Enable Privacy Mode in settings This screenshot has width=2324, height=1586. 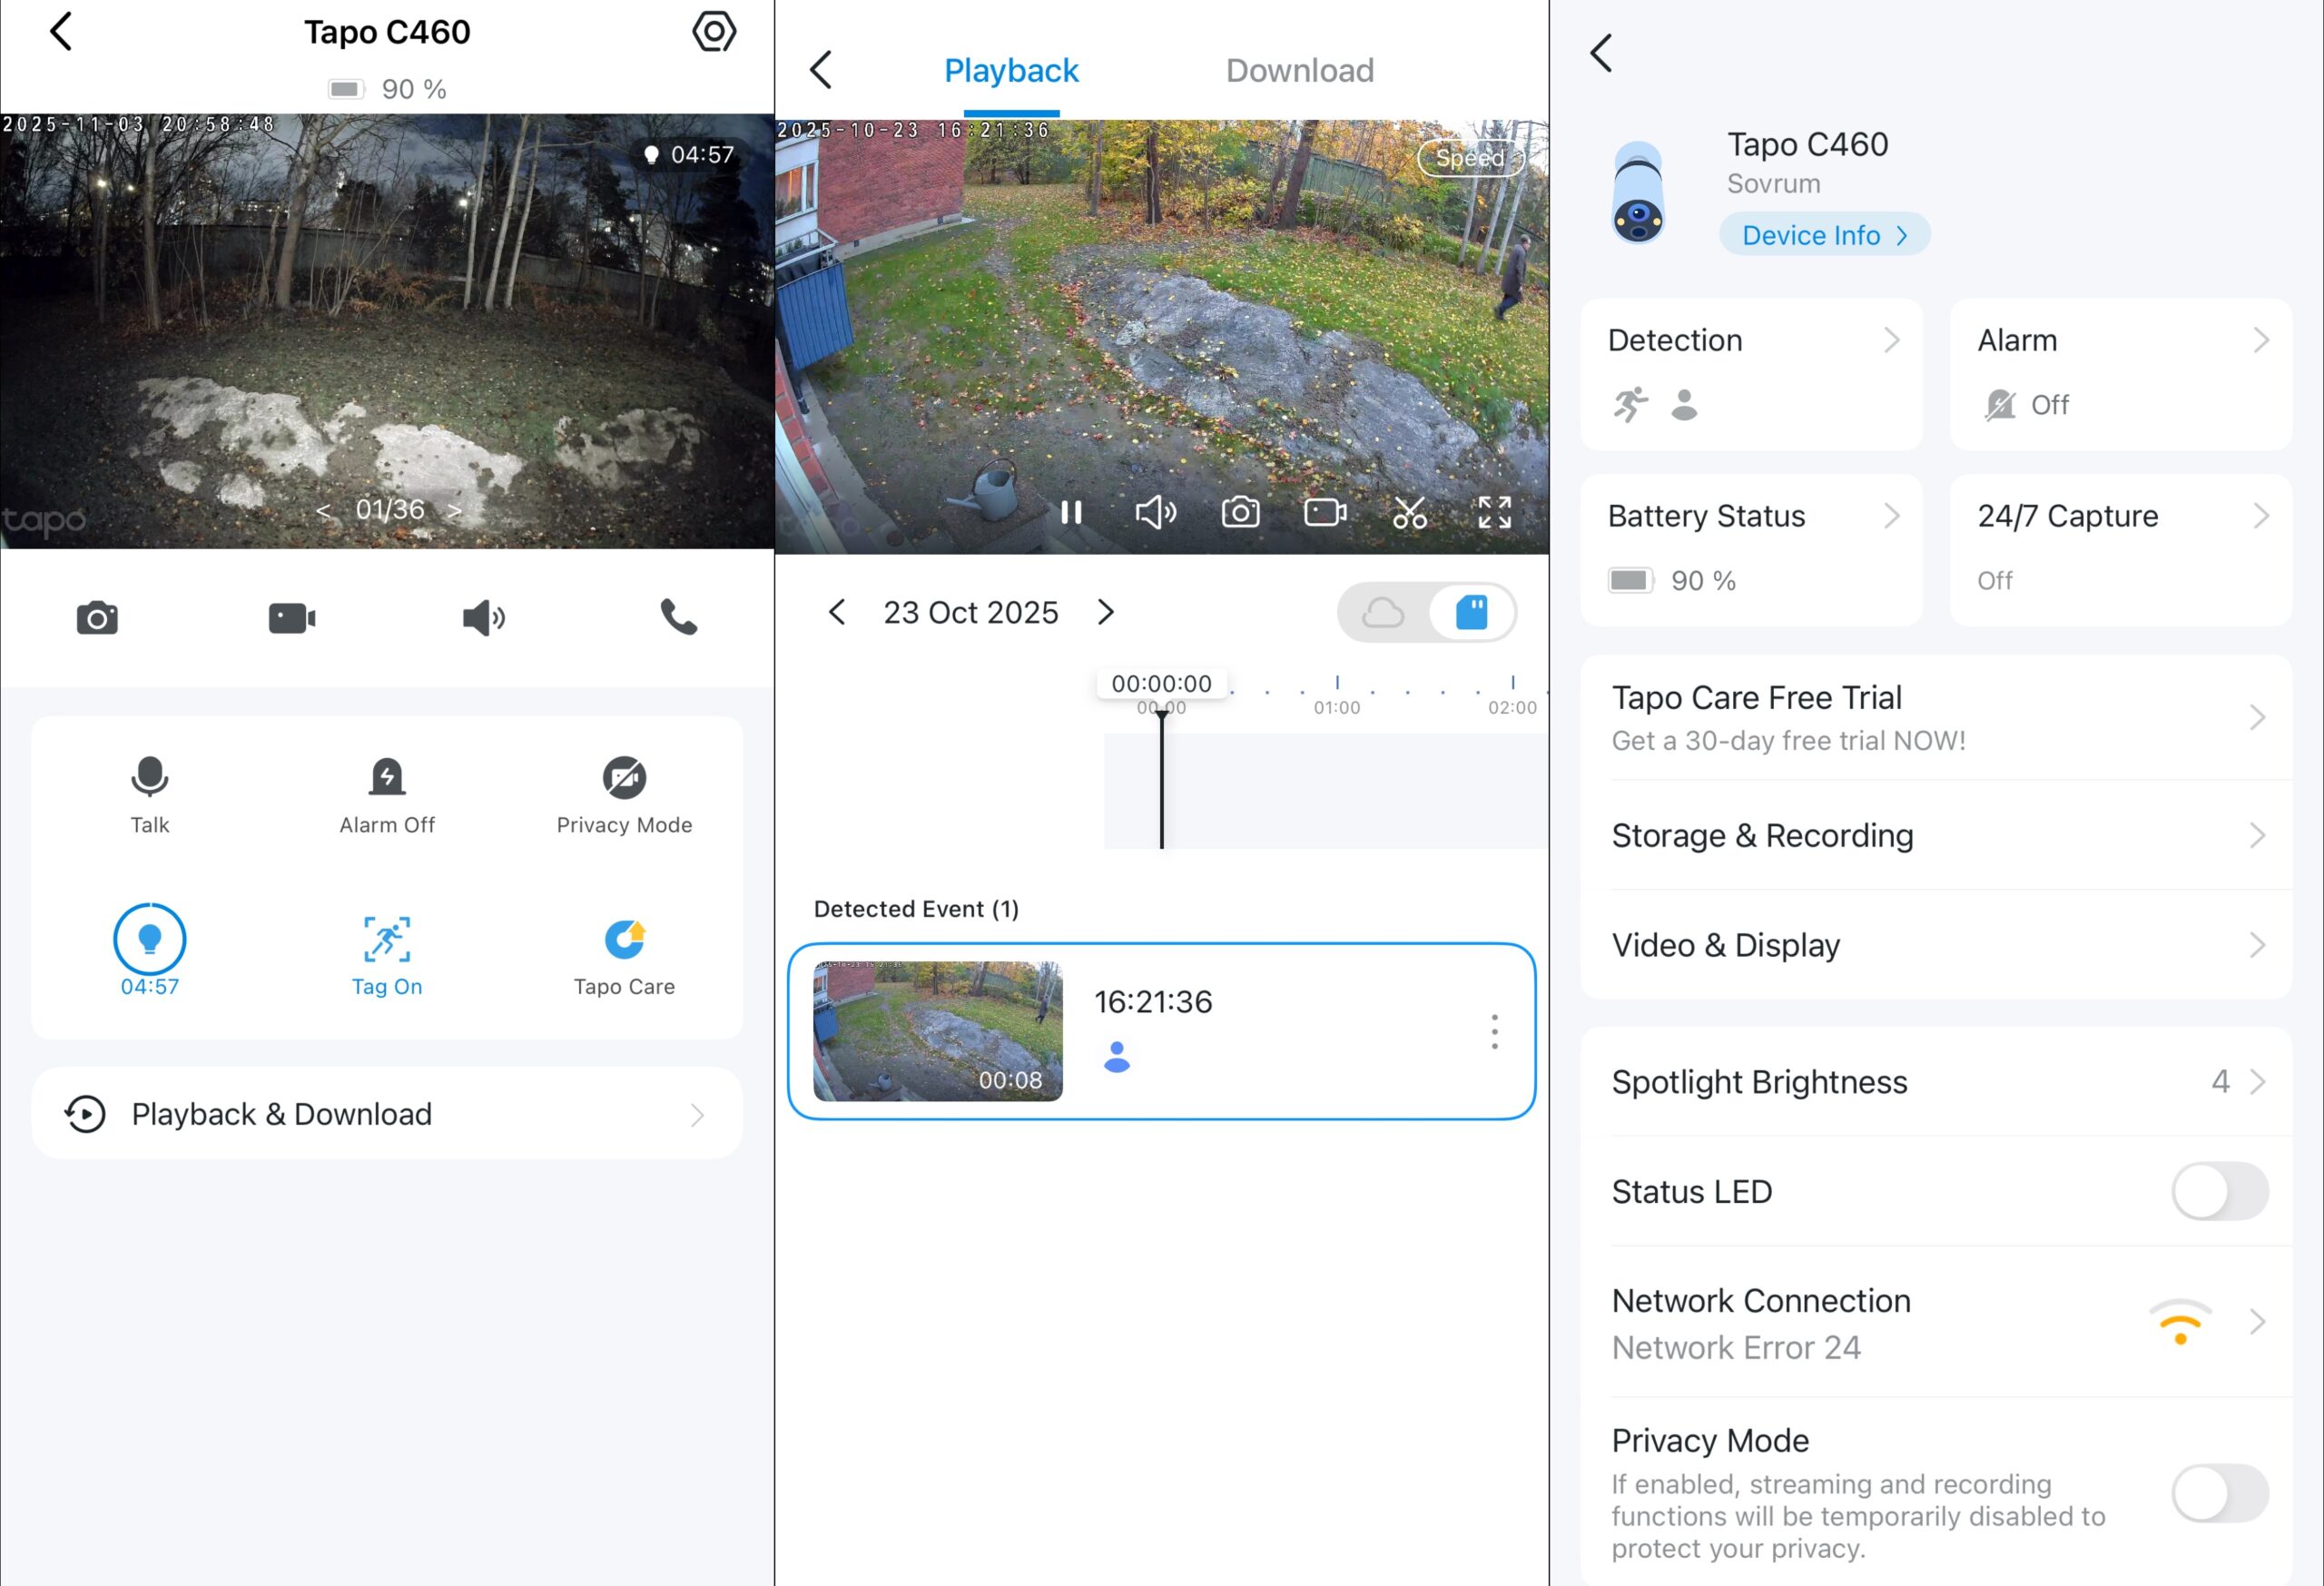[x=2221, y=1491]
